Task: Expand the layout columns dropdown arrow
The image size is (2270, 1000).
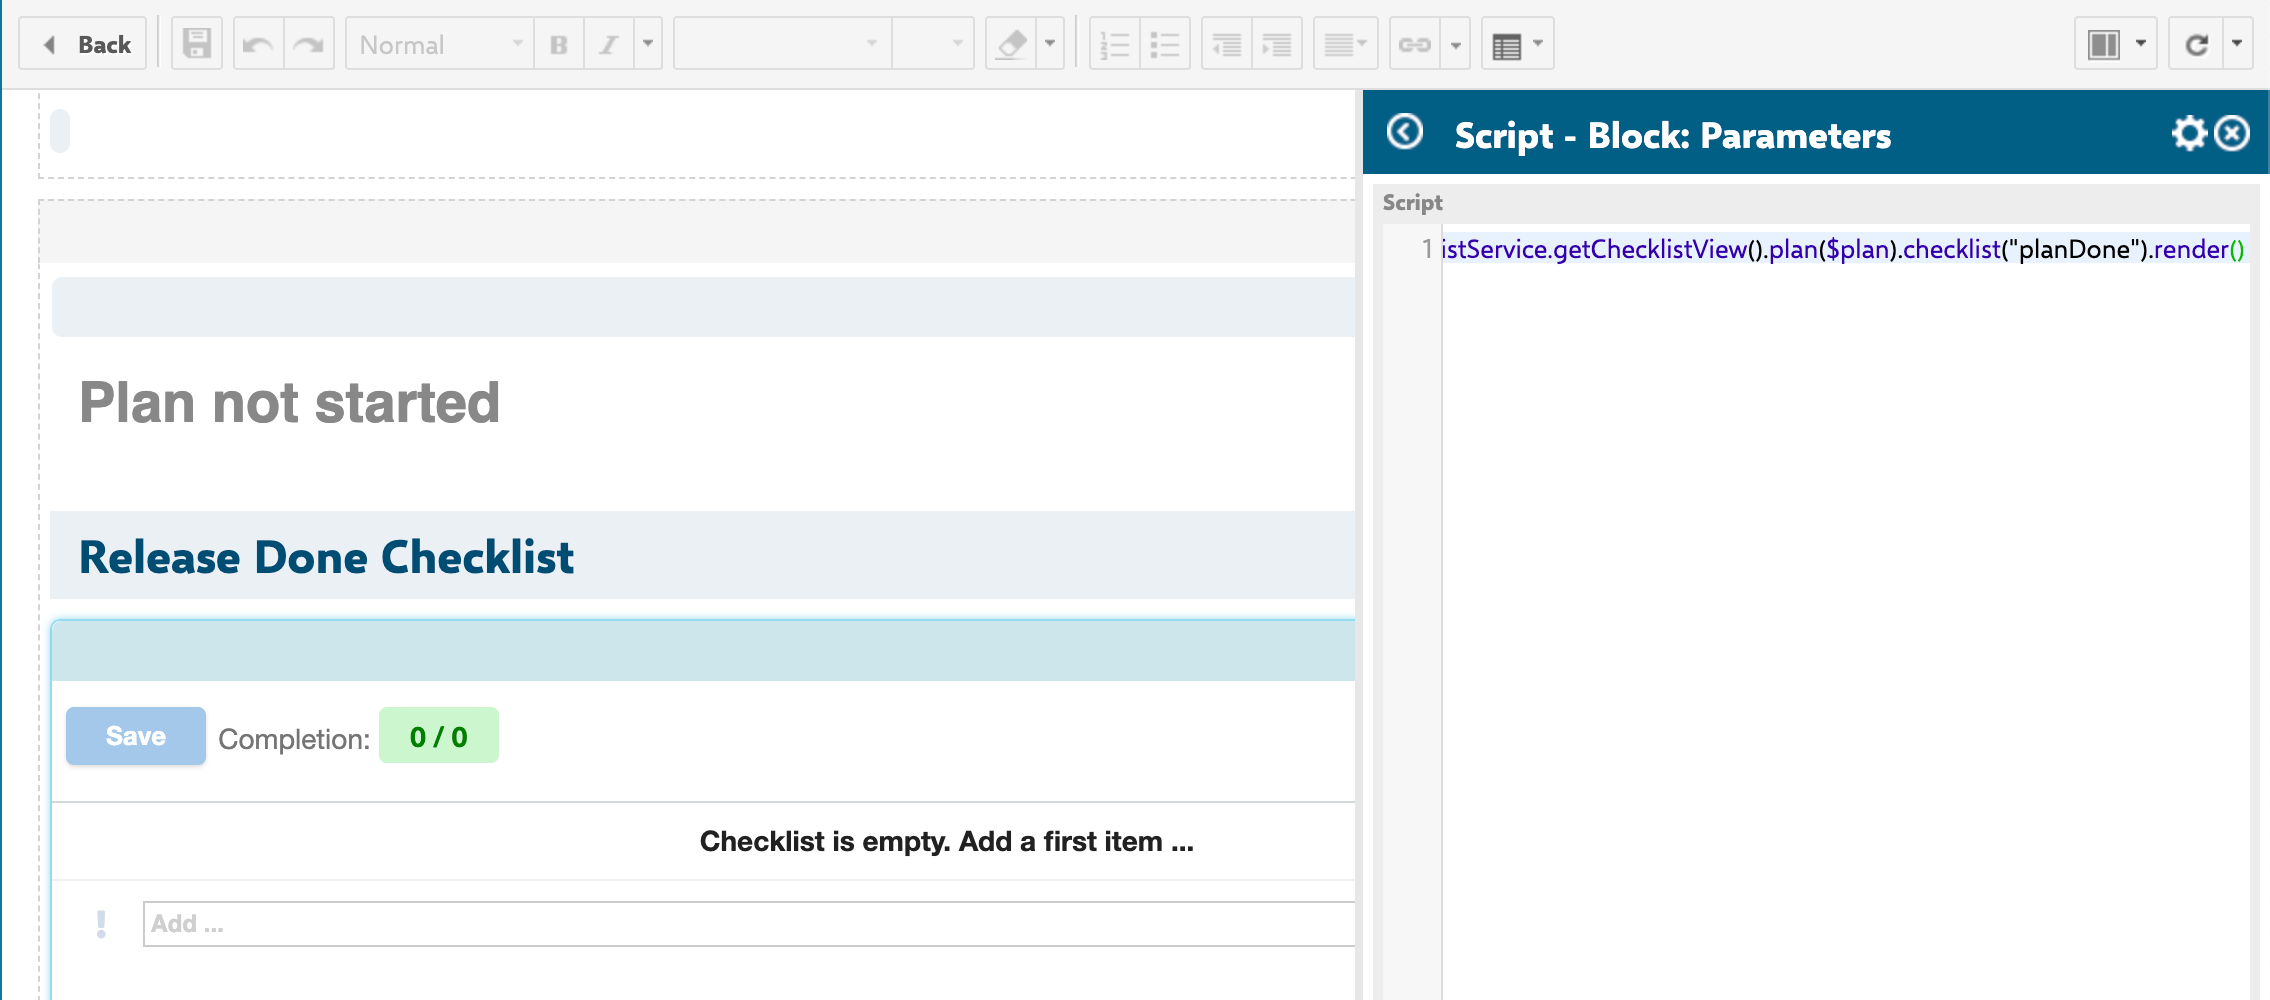Action: tap(2141, 44)
